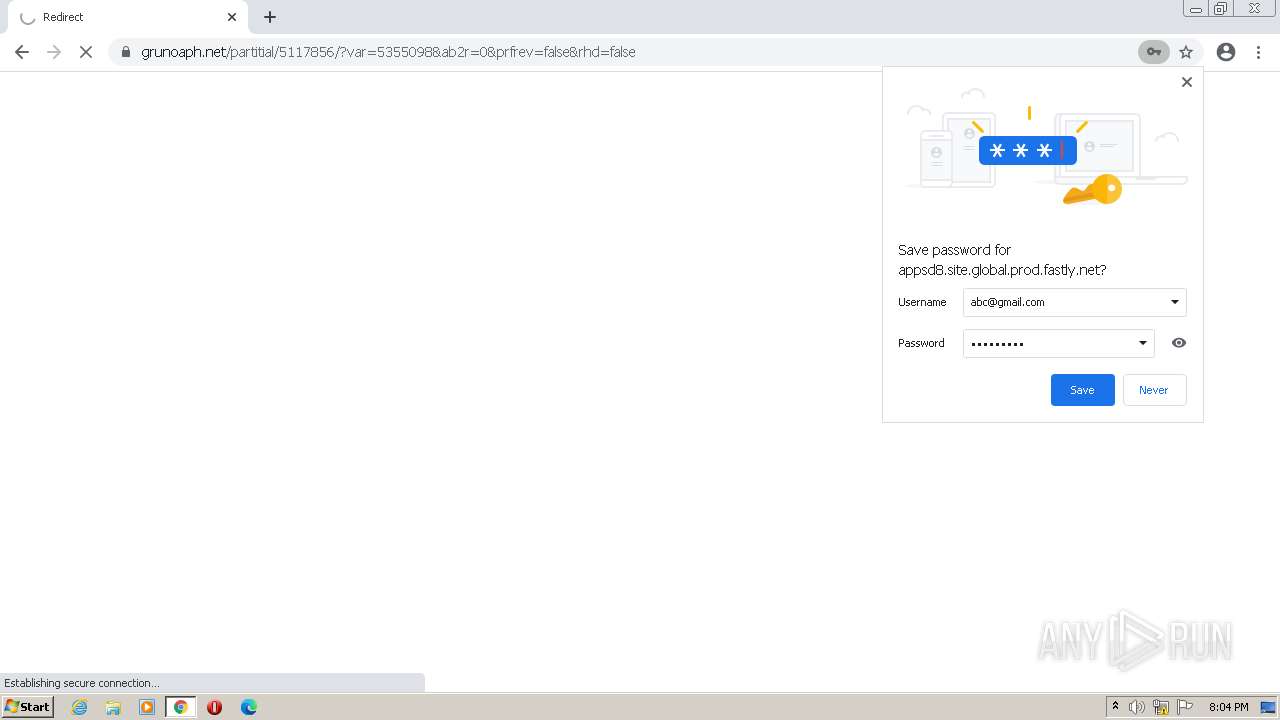
Task: Open media player from taskbar
Action: point(147,707)
